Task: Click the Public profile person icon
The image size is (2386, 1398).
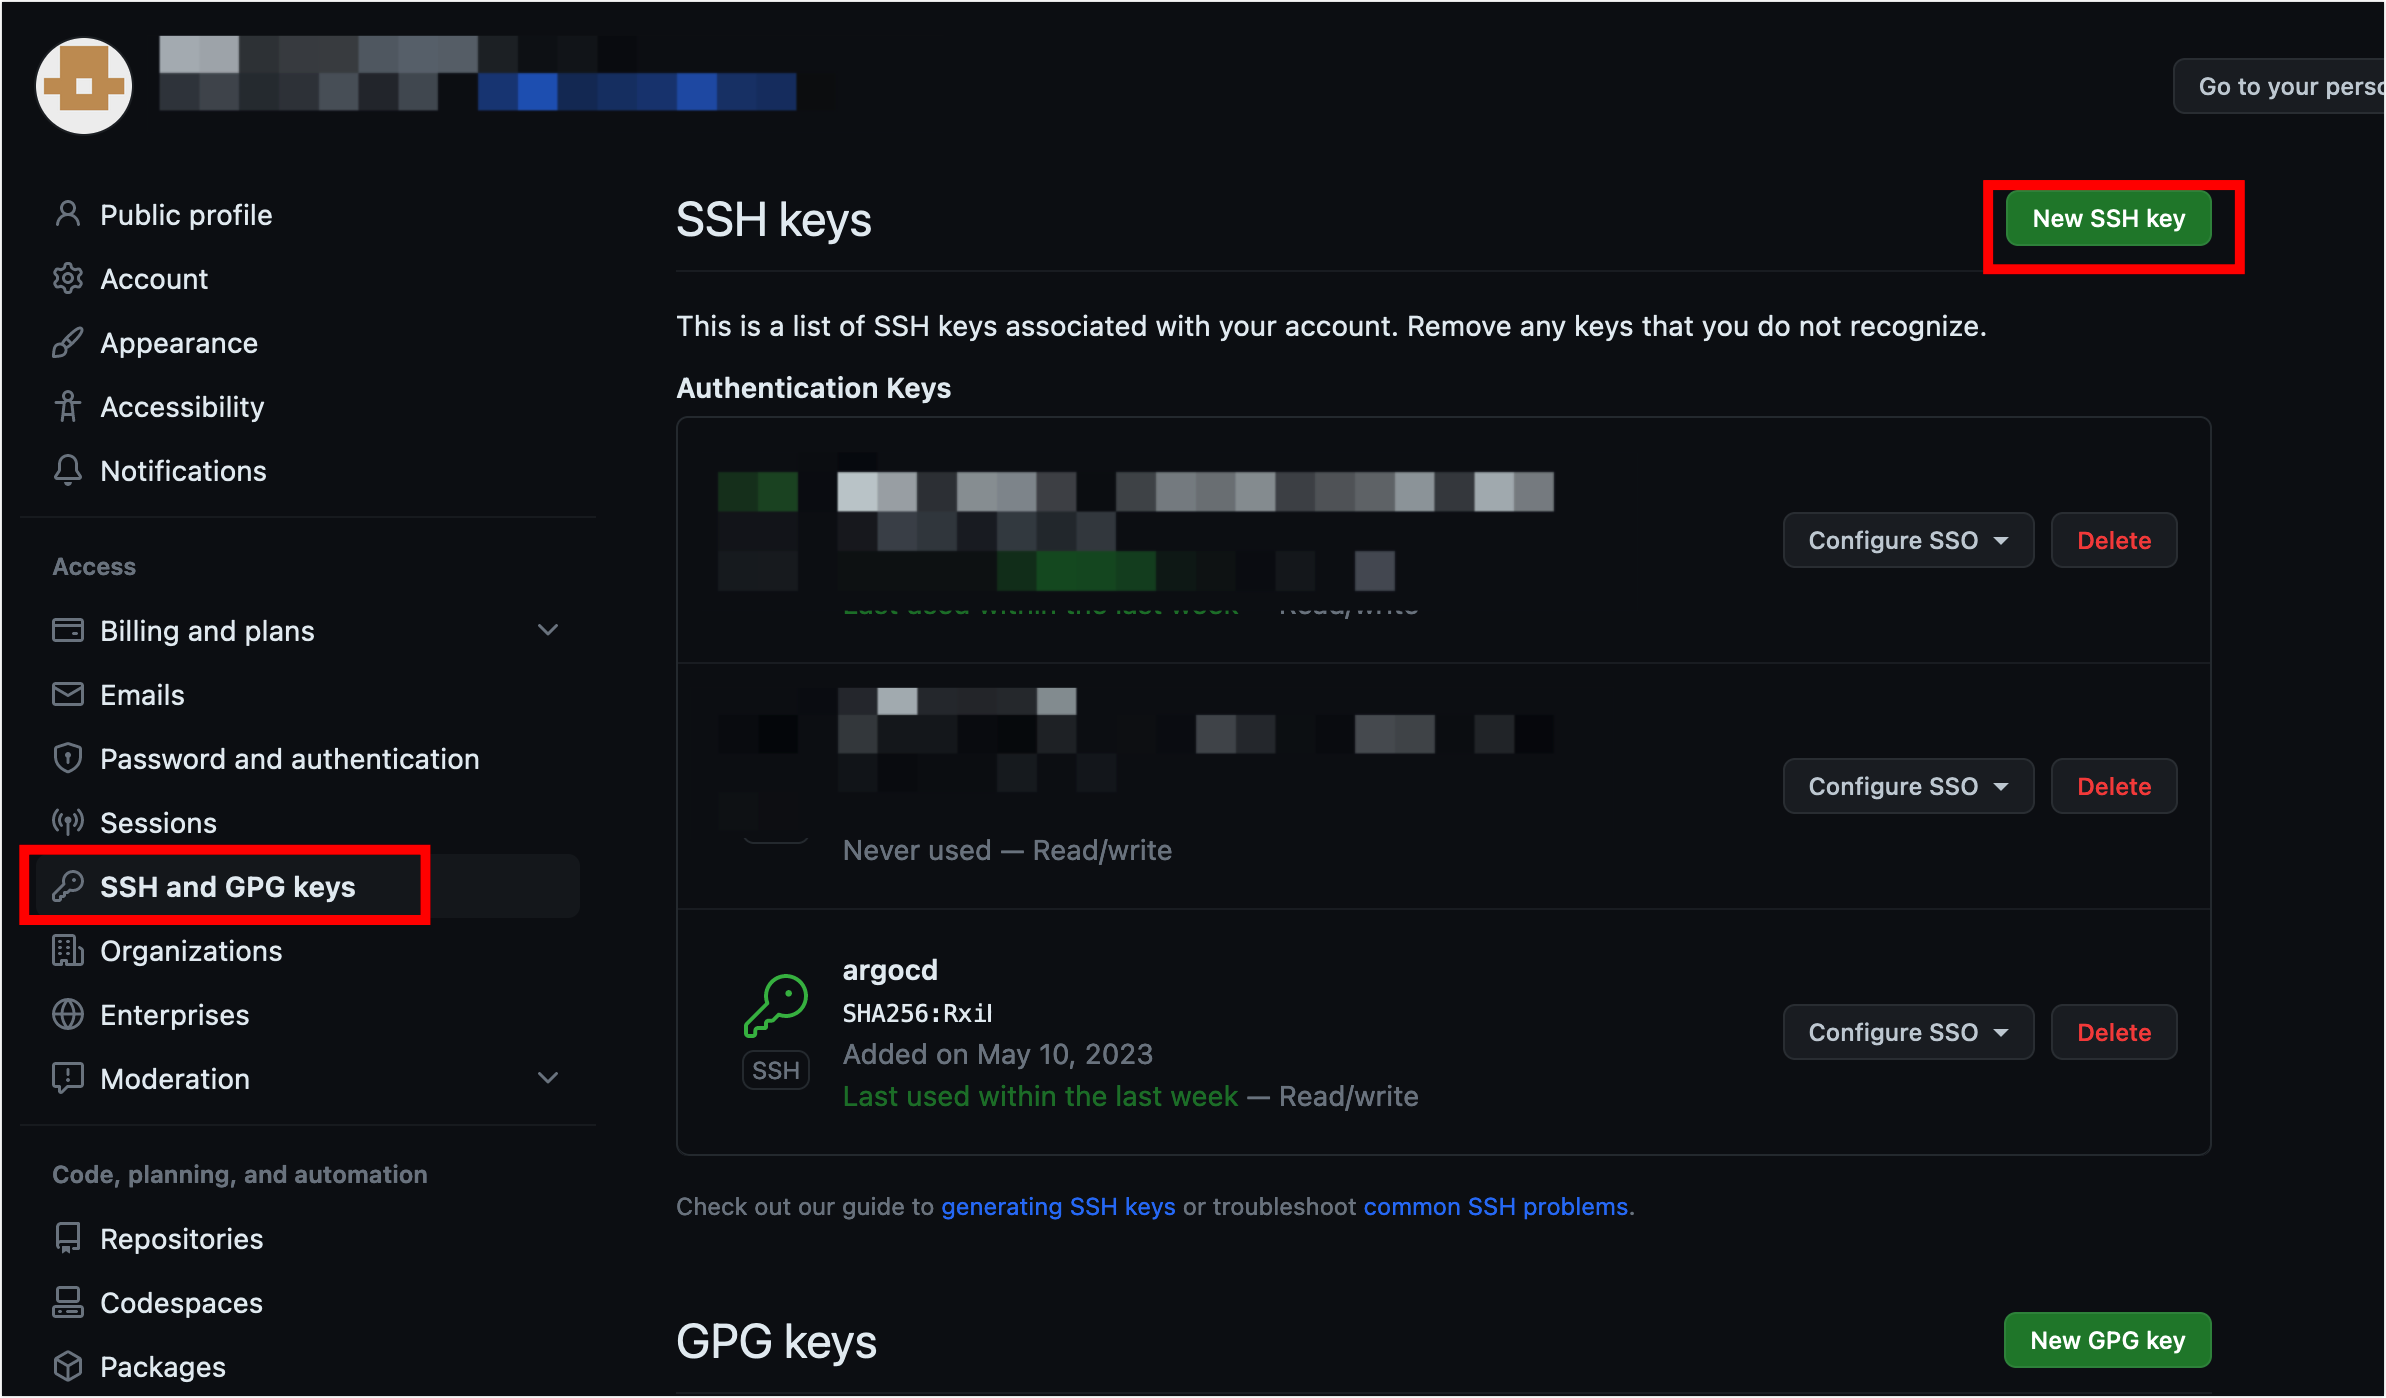Action: click(68, 214)
